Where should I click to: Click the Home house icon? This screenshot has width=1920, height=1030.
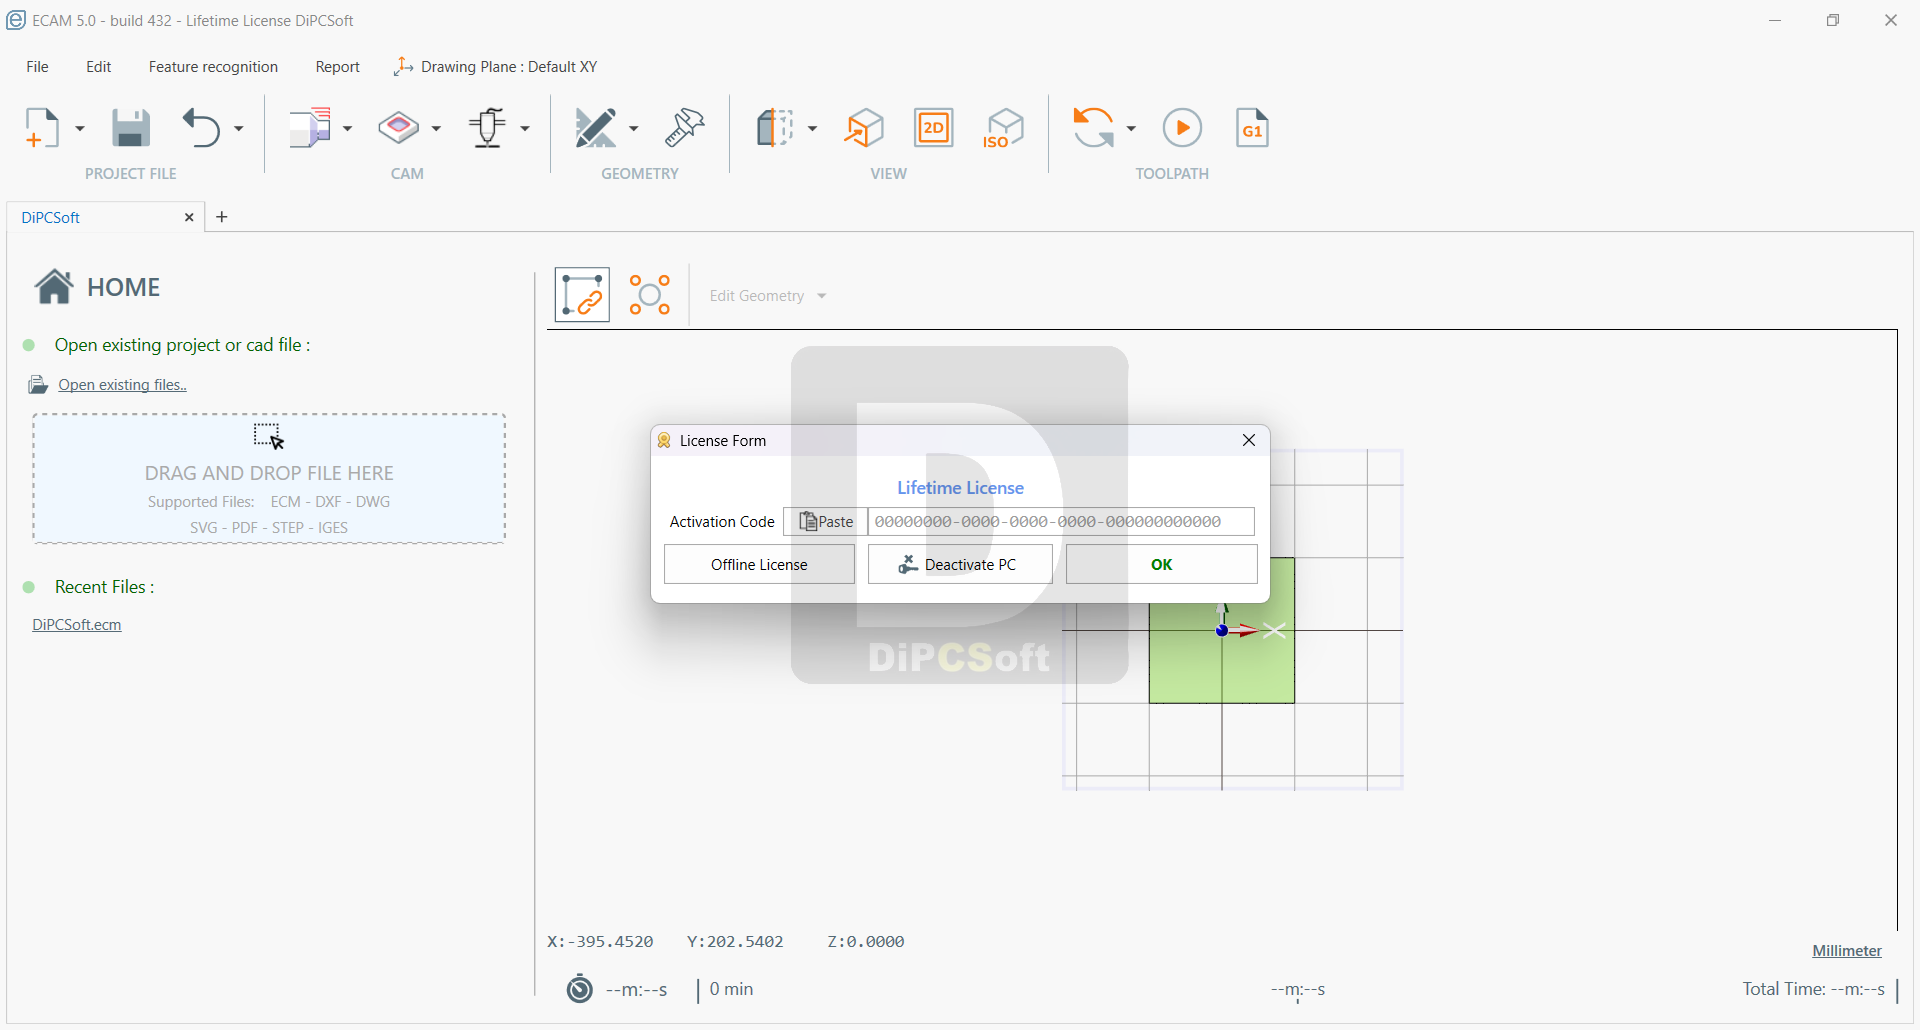pos(54,286)
